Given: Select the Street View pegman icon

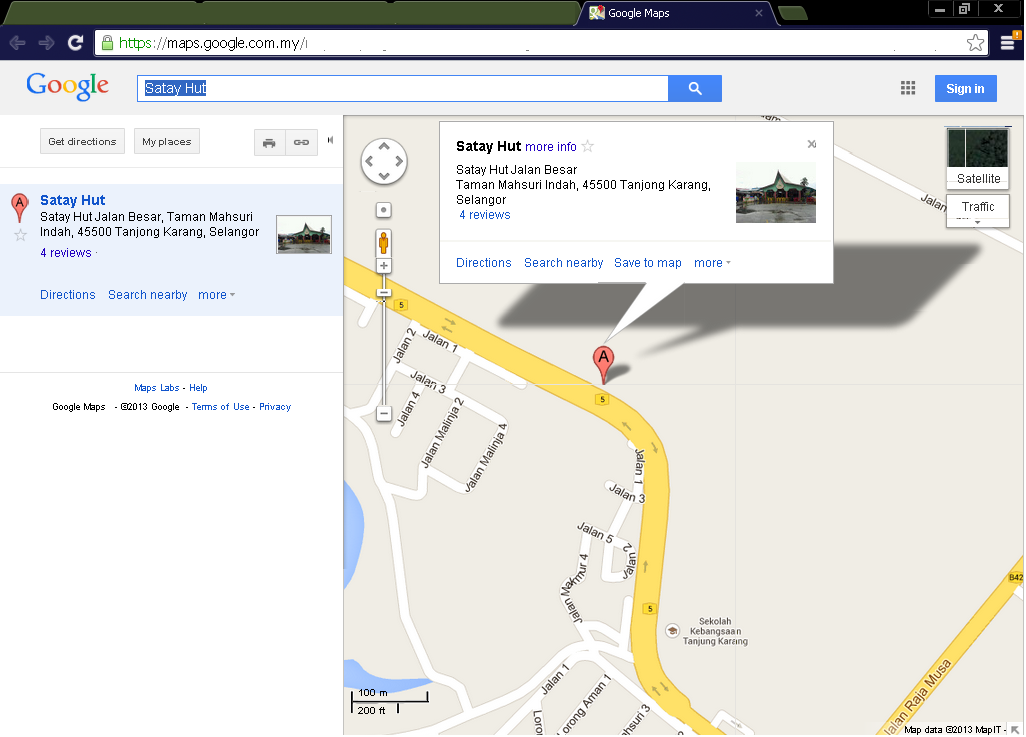Looking at the screenshot, I should [x=384, y=243].
